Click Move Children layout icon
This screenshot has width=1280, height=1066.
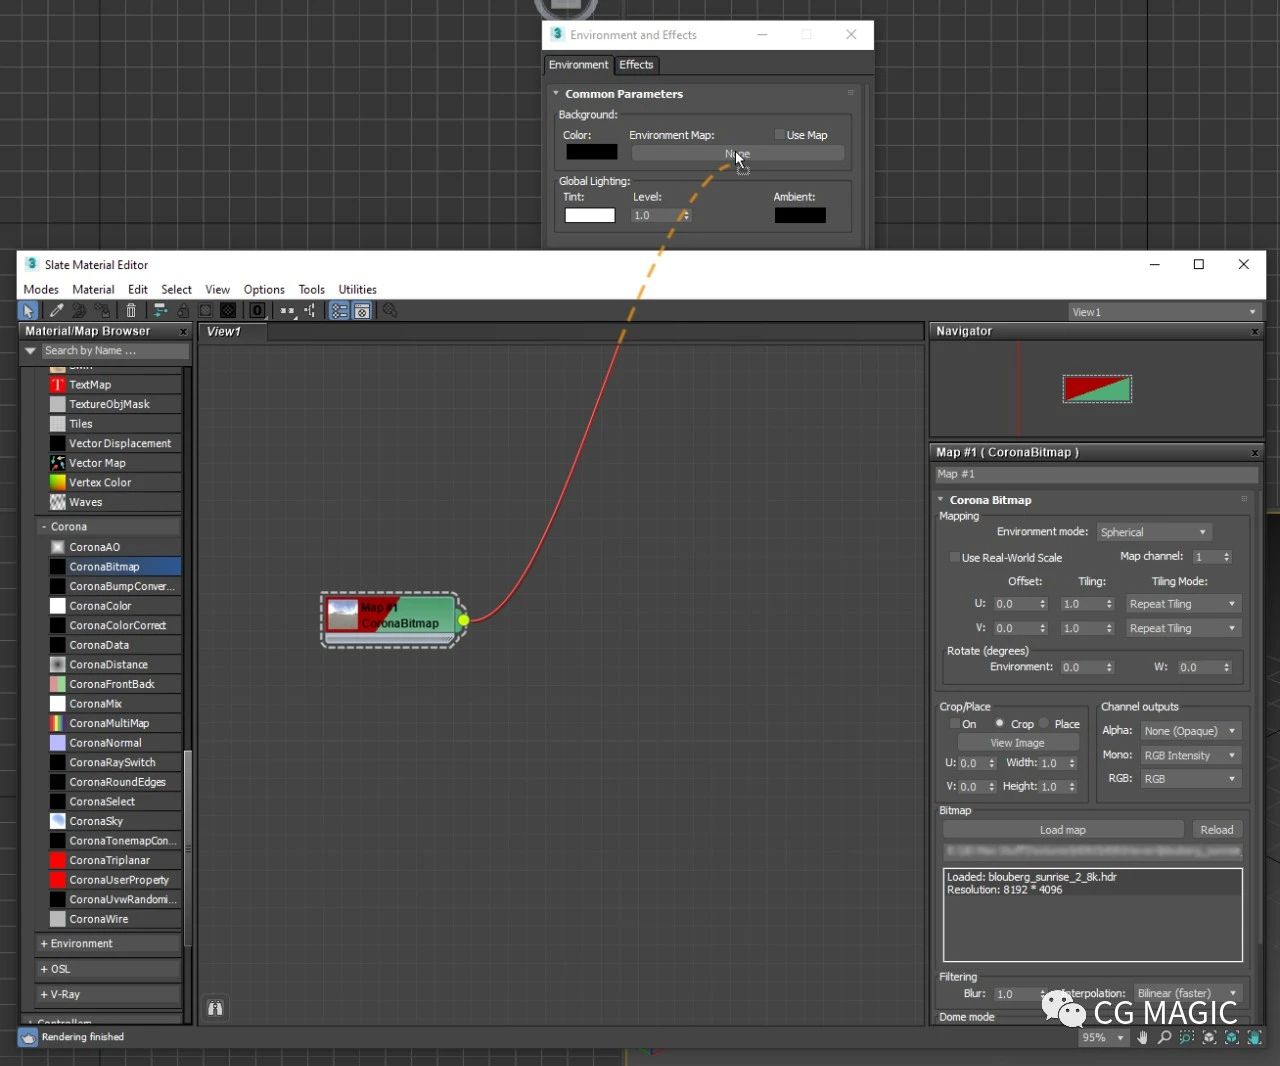160,311
